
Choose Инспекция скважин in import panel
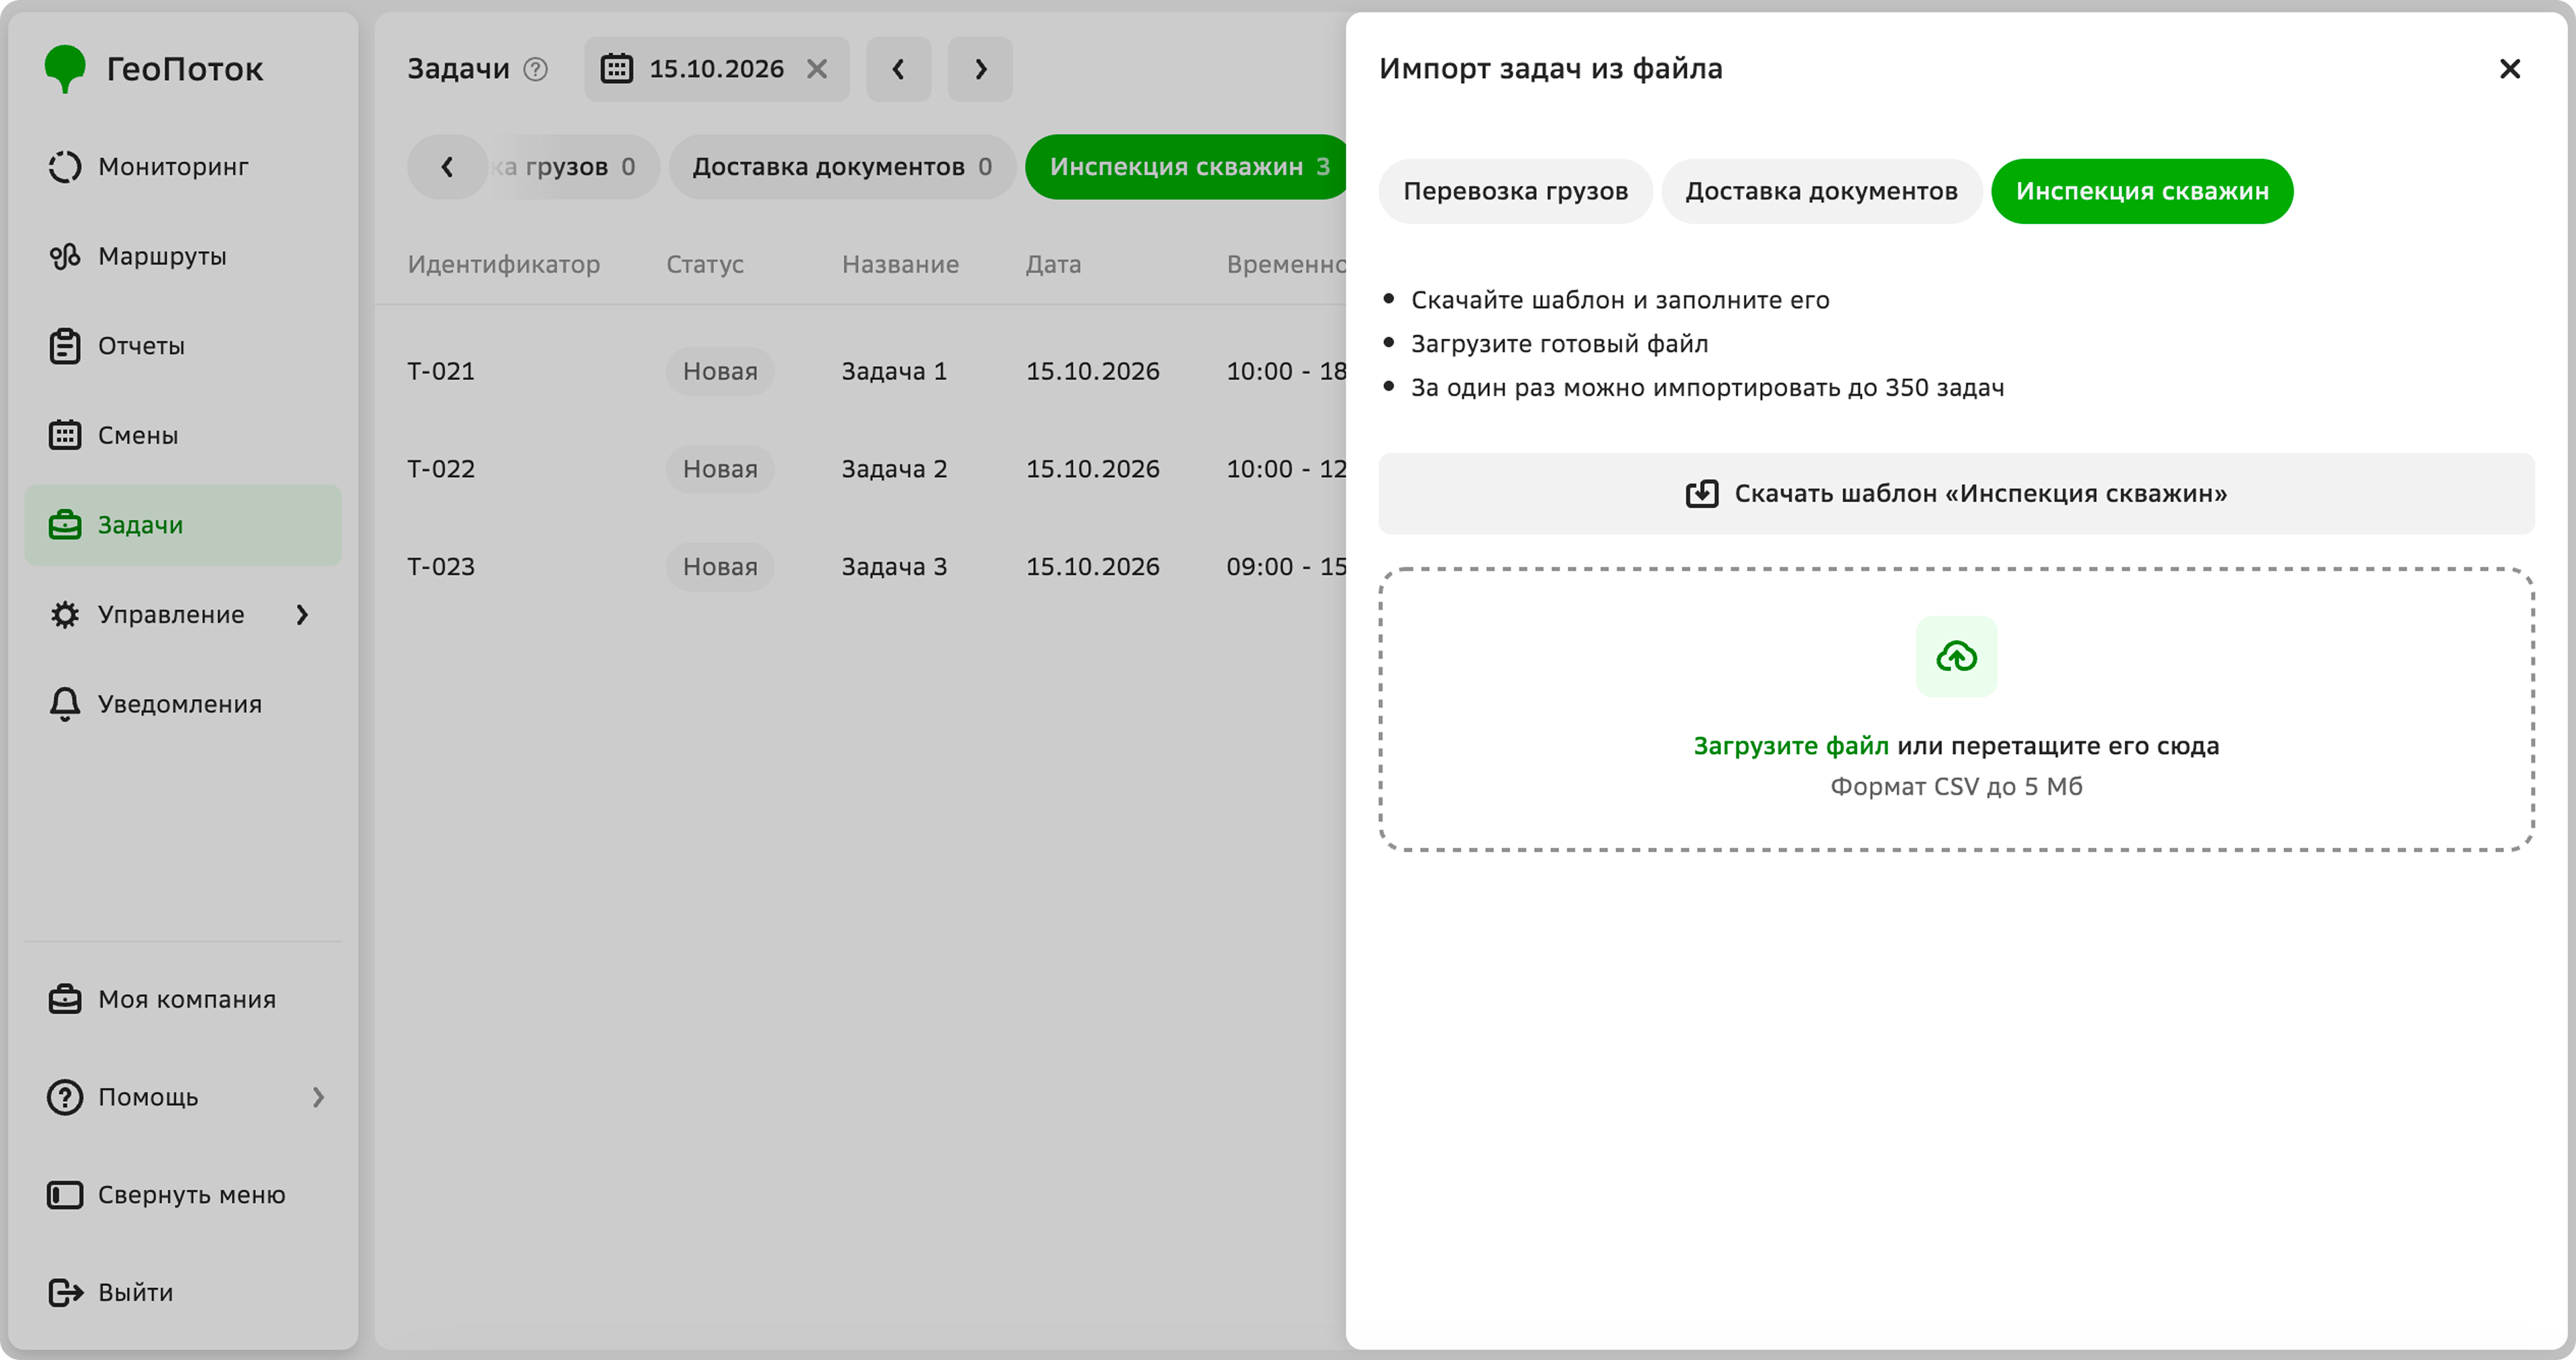click(x=2142, y=191)
